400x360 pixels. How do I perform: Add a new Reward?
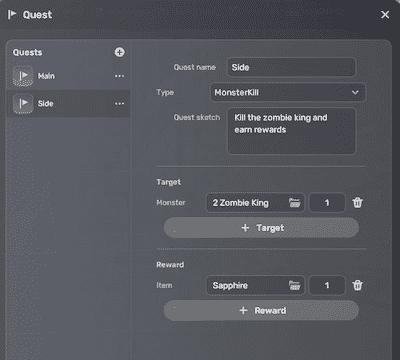261,311
